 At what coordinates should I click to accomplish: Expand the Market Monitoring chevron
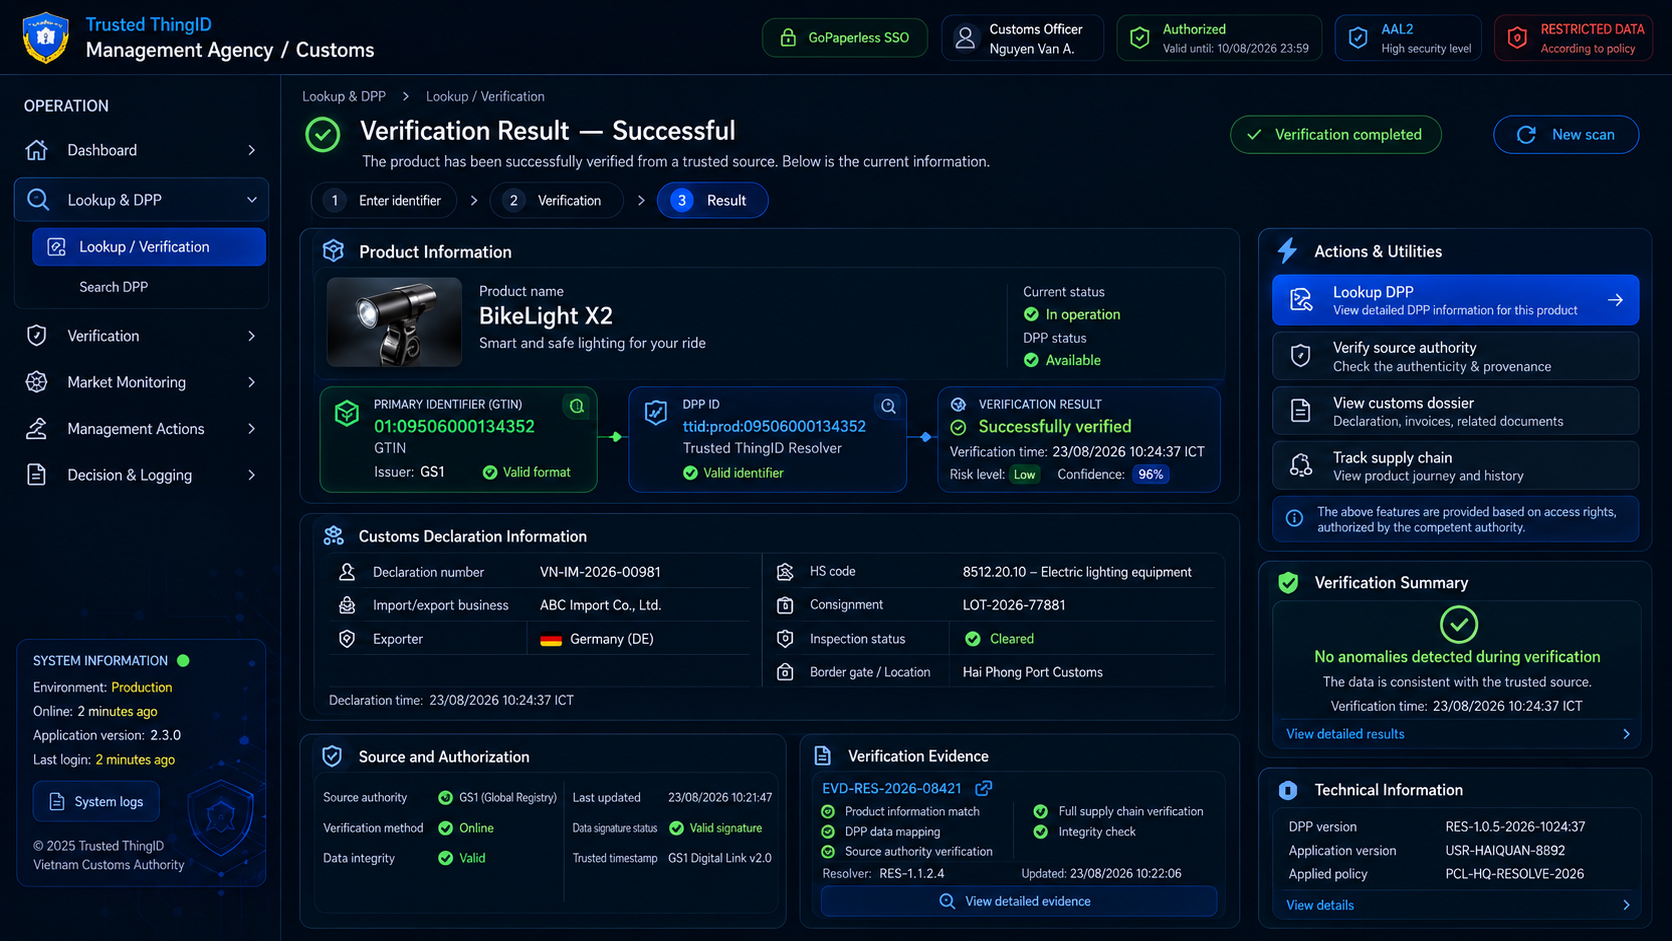pos(251,382)
